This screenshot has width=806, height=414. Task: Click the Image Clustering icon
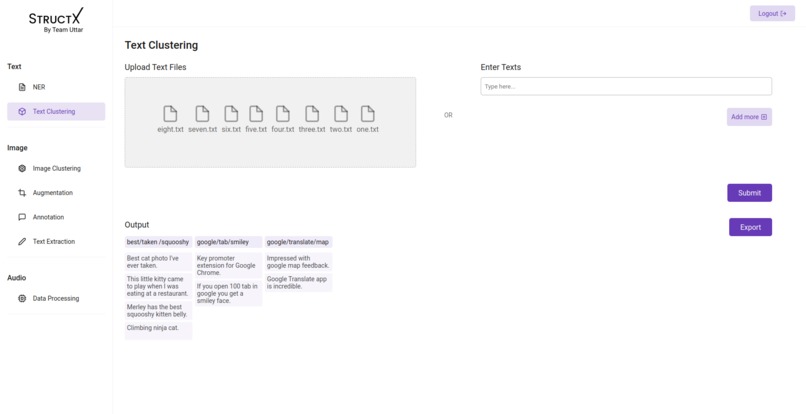point(22,168)
